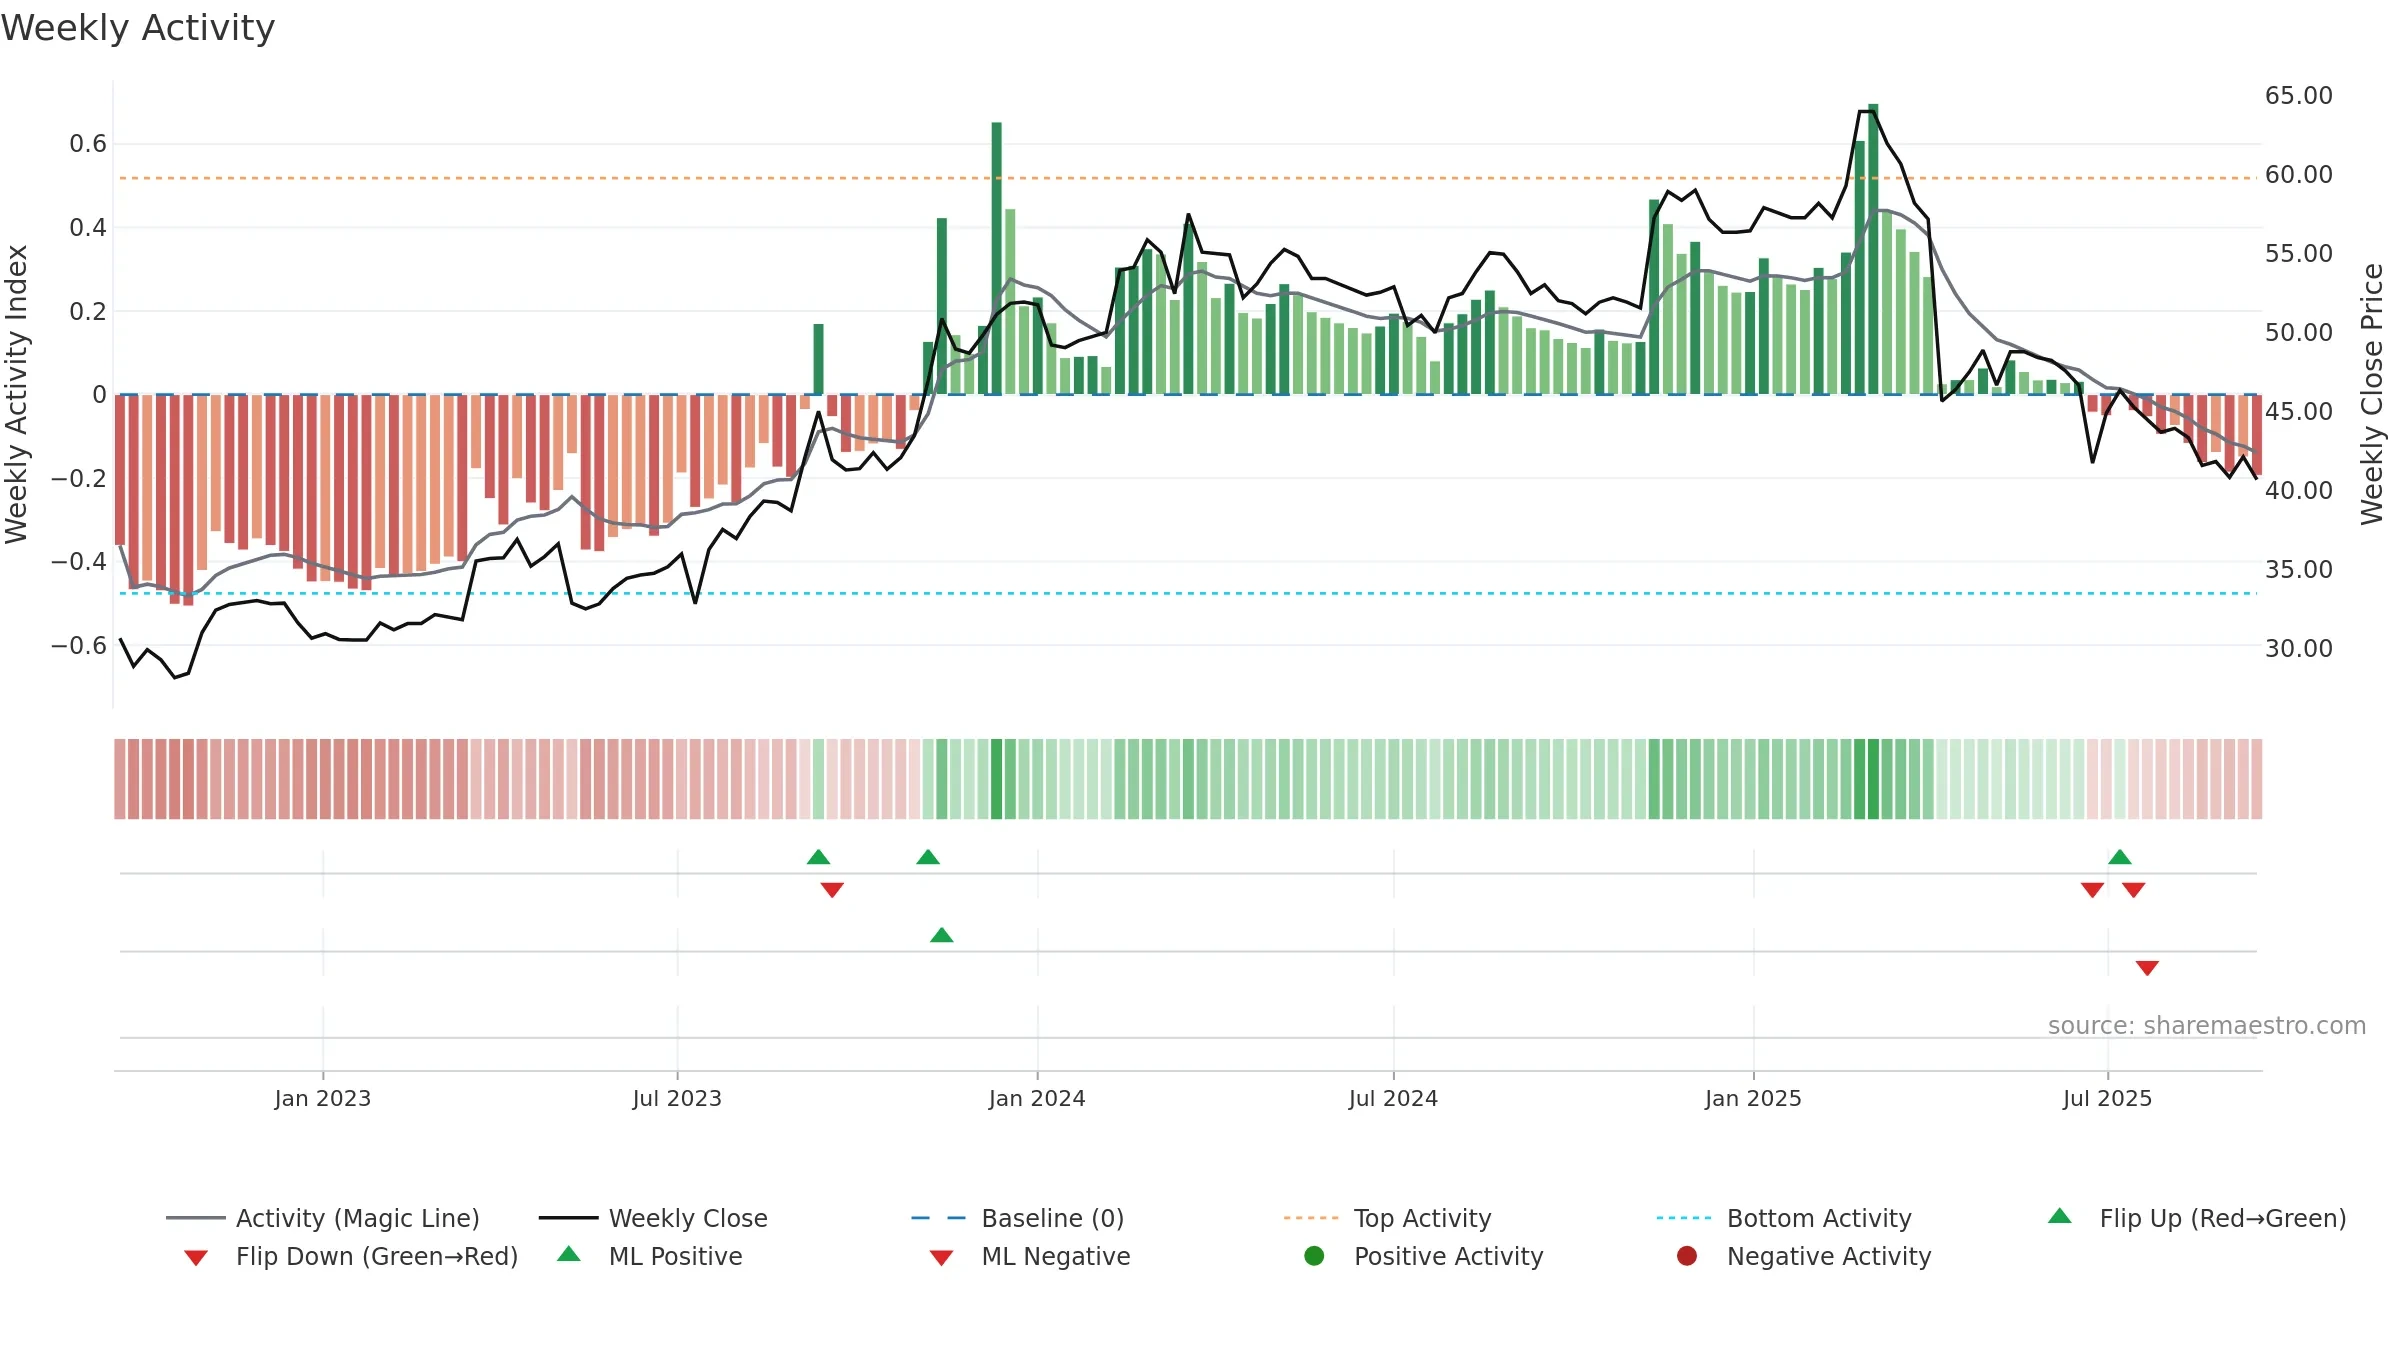Click the red ML Negative legend triangle
The image size is (2400, 1350).
point(941,1258)
